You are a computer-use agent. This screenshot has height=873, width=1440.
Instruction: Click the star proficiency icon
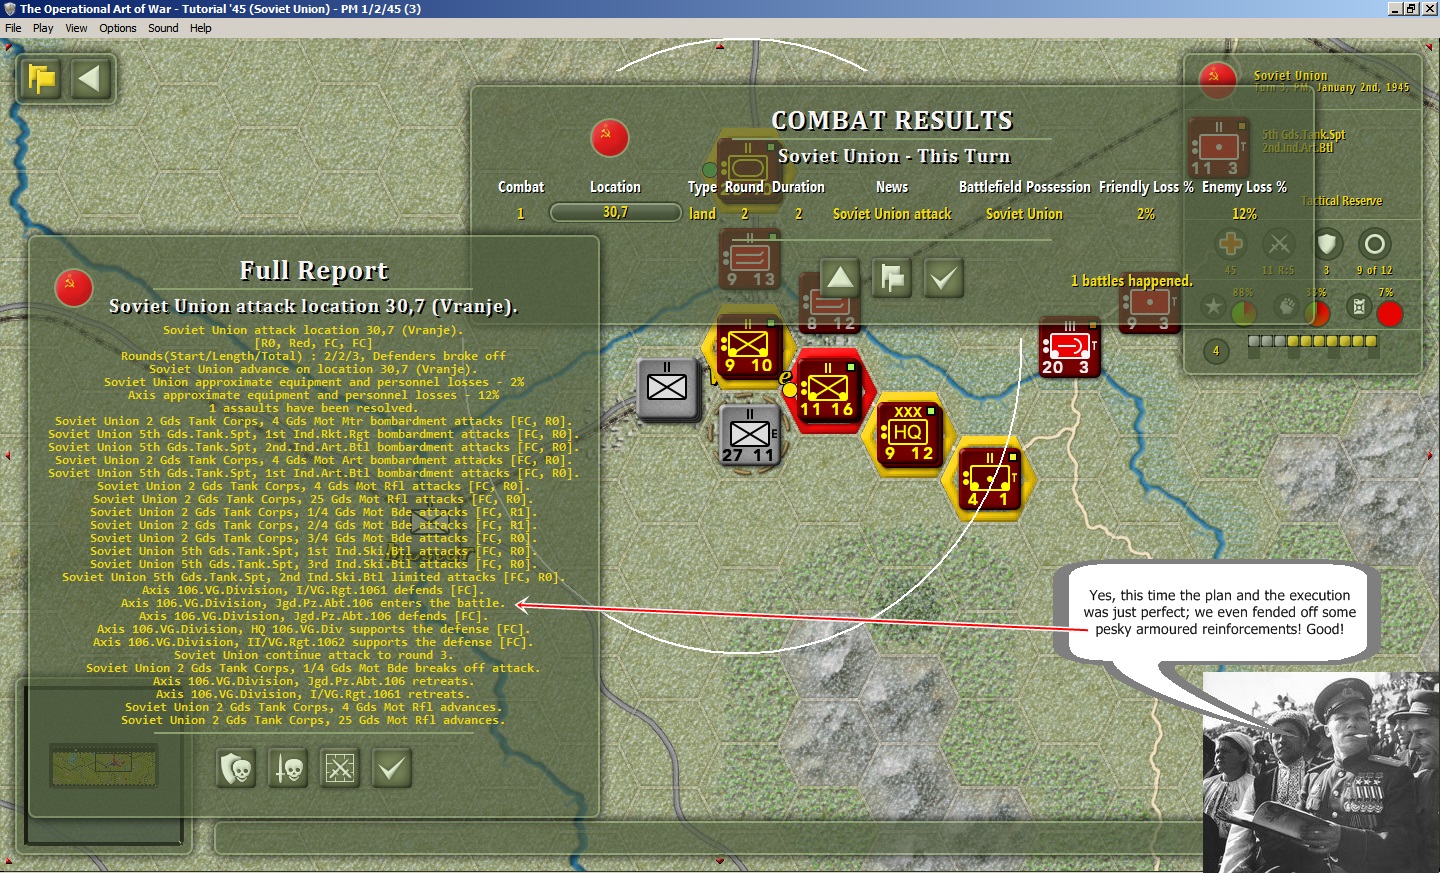click(1213, 307)
